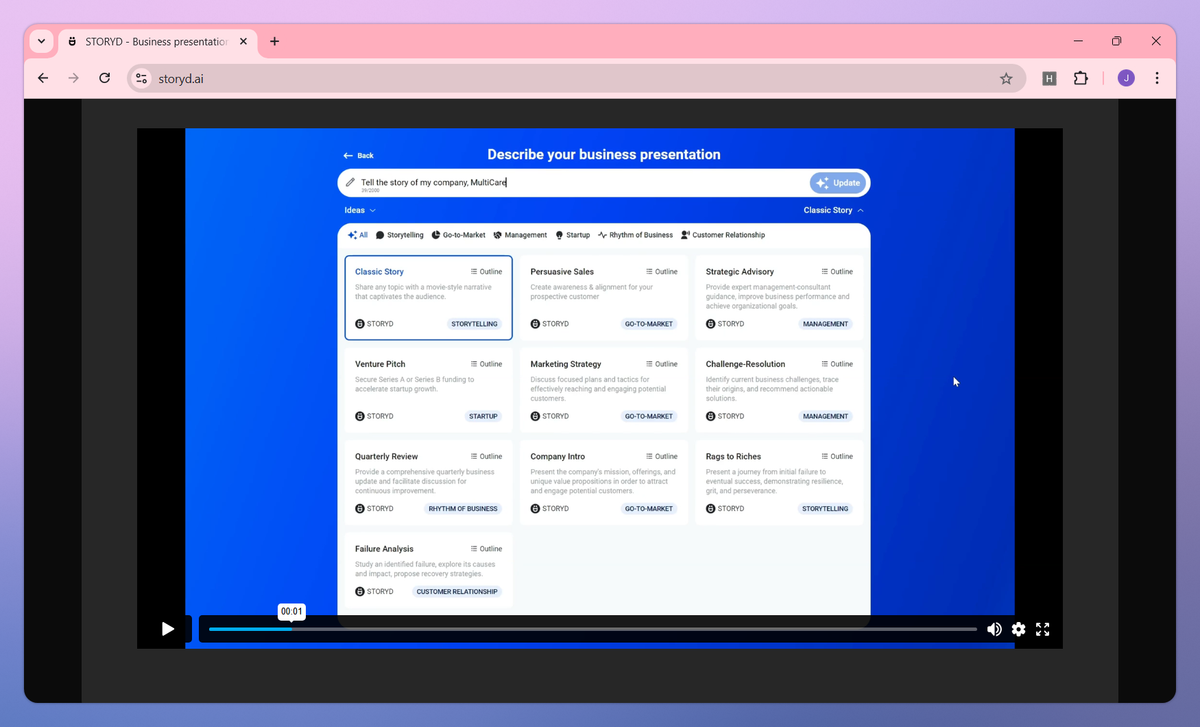Click the presentation description field
1200x727 pixels.
click(603, 183)
